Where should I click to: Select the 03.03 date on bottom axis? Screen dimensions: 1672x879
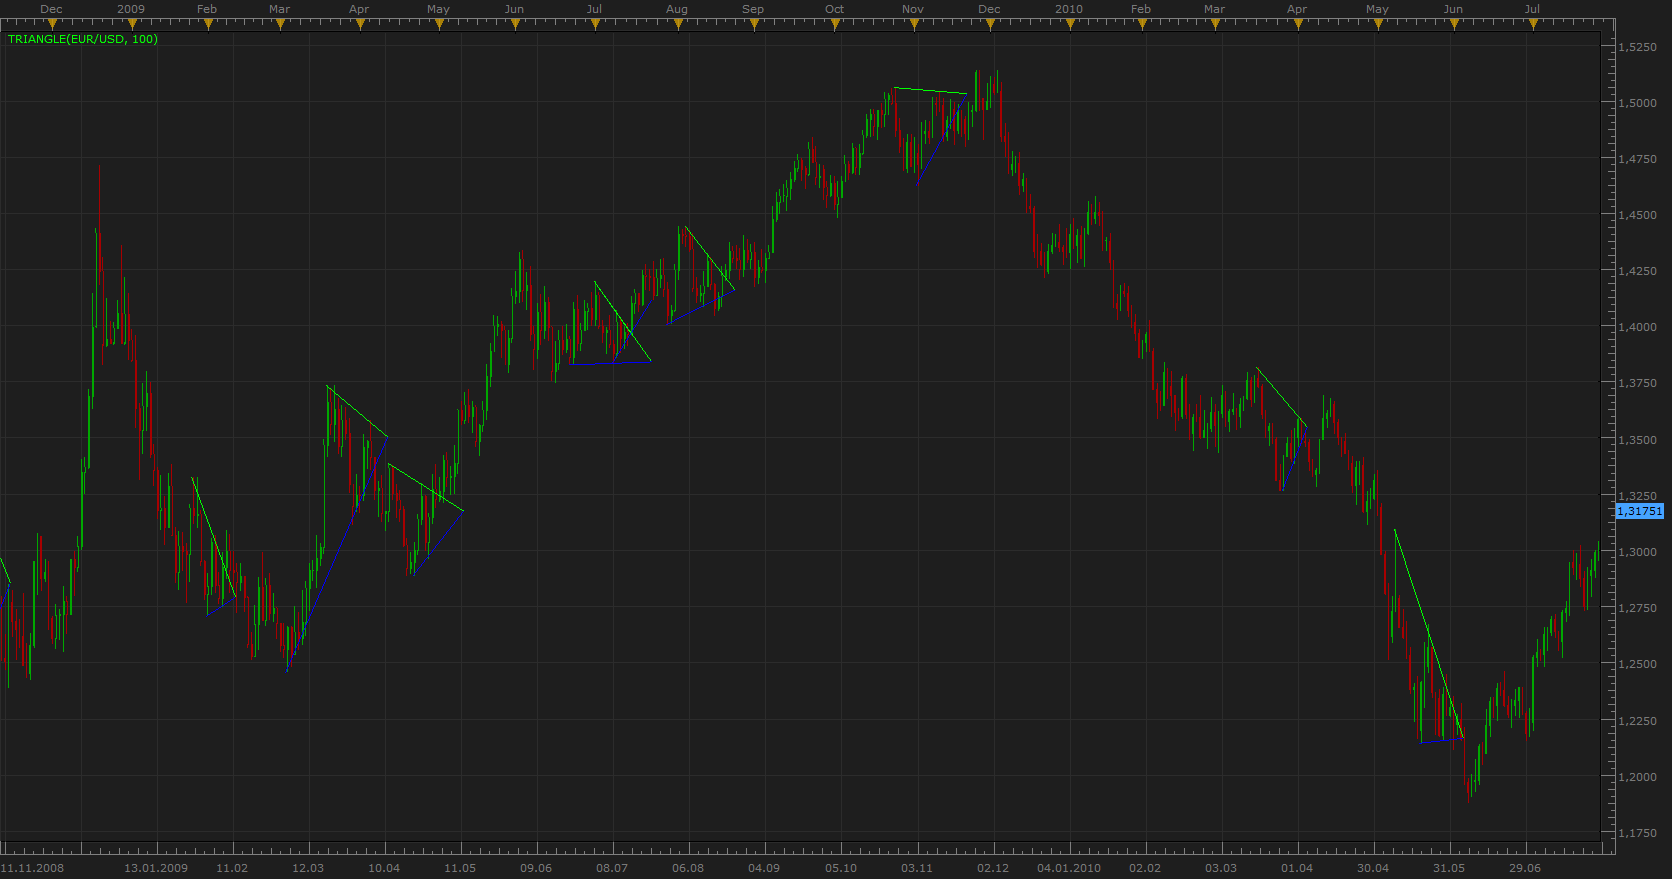(1221, 868)
